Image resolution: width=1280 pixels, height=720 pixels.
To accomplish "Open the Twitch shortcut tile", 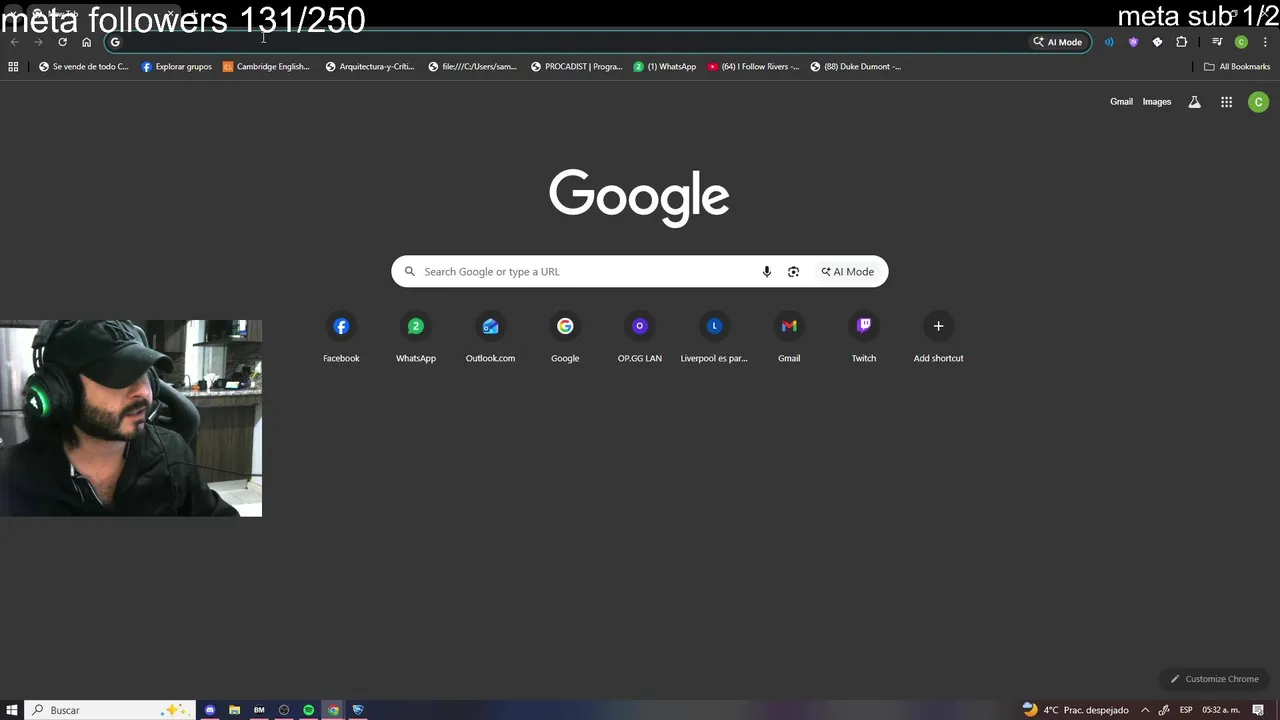I will click(x=864, y=338).
